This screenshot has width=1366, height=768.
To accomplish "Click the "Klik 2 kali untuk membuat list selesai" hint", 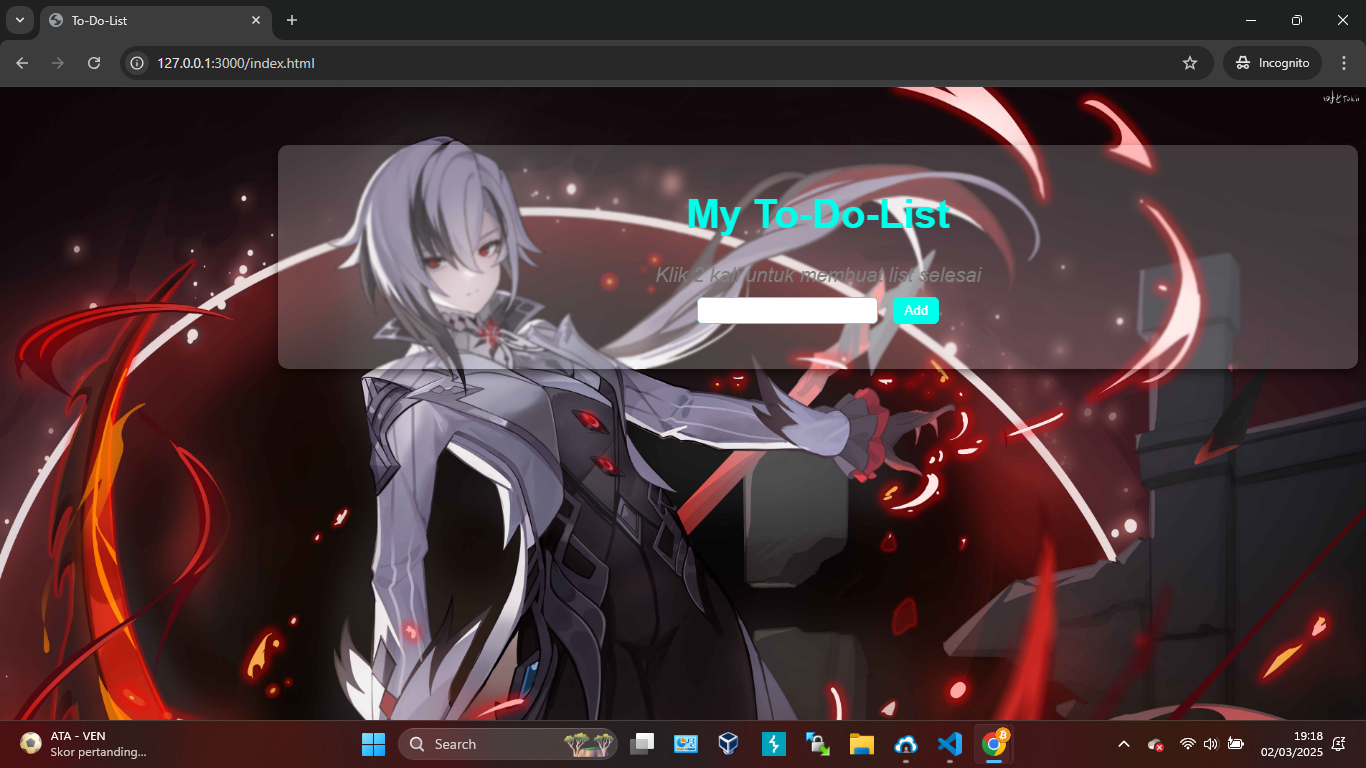I will tap(818, 275).
